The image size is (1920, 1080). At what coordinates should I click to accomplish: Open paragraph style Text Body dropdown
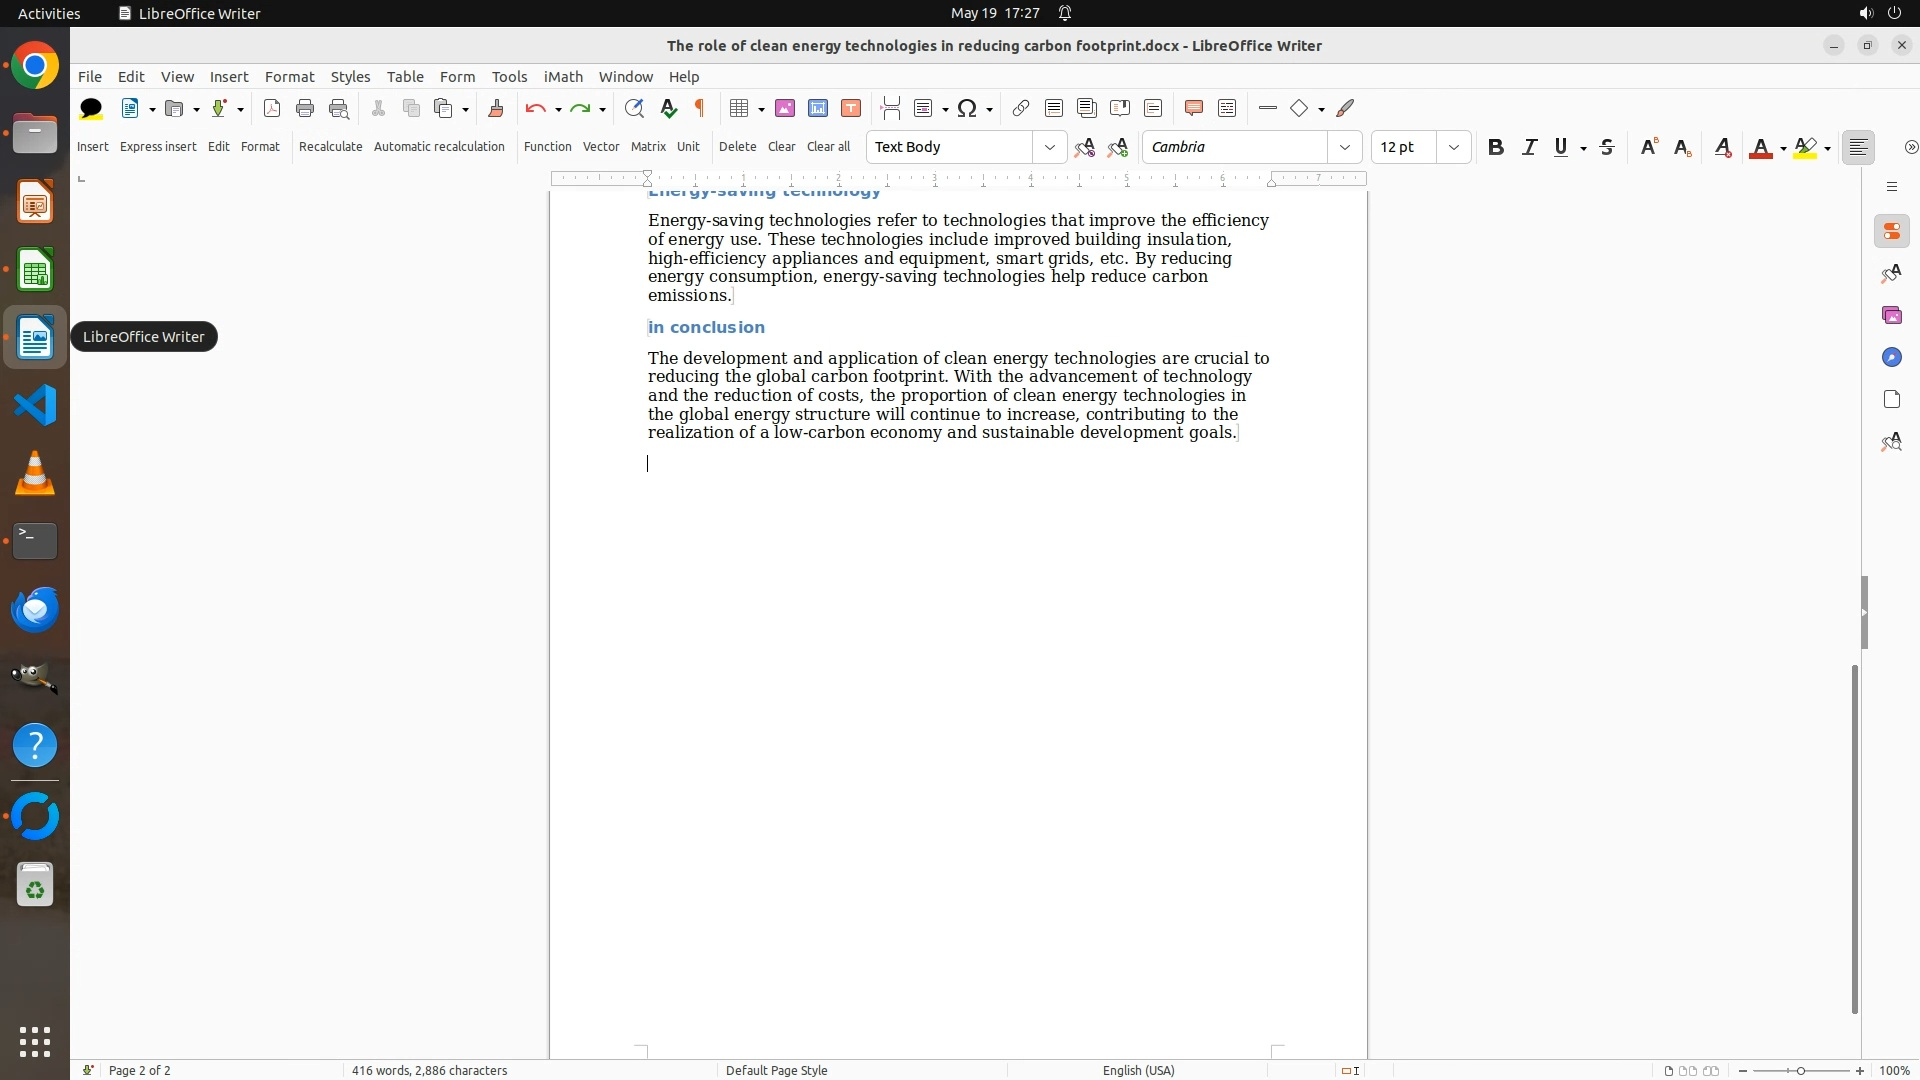1049,147
